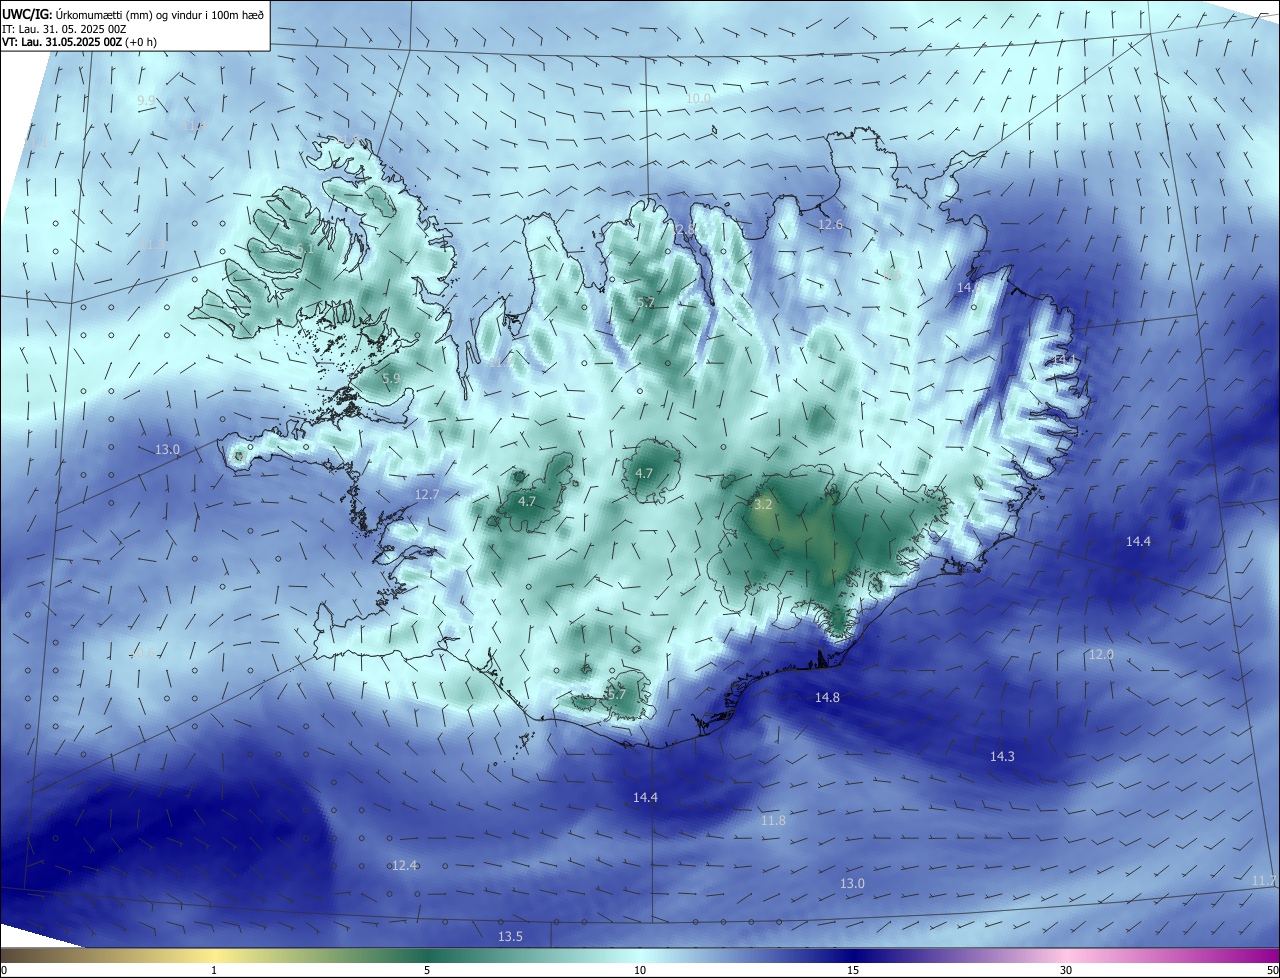Click the map title 'UWC/IG: Úrkomumætti (mm) og vindur í 100m hæð'

[133, 15]
